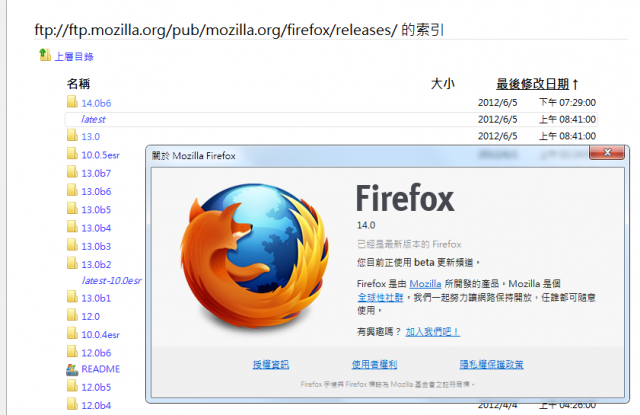Sort listing by 名稱 column header
The image size is (640, 415).
[x=78, y=84]
